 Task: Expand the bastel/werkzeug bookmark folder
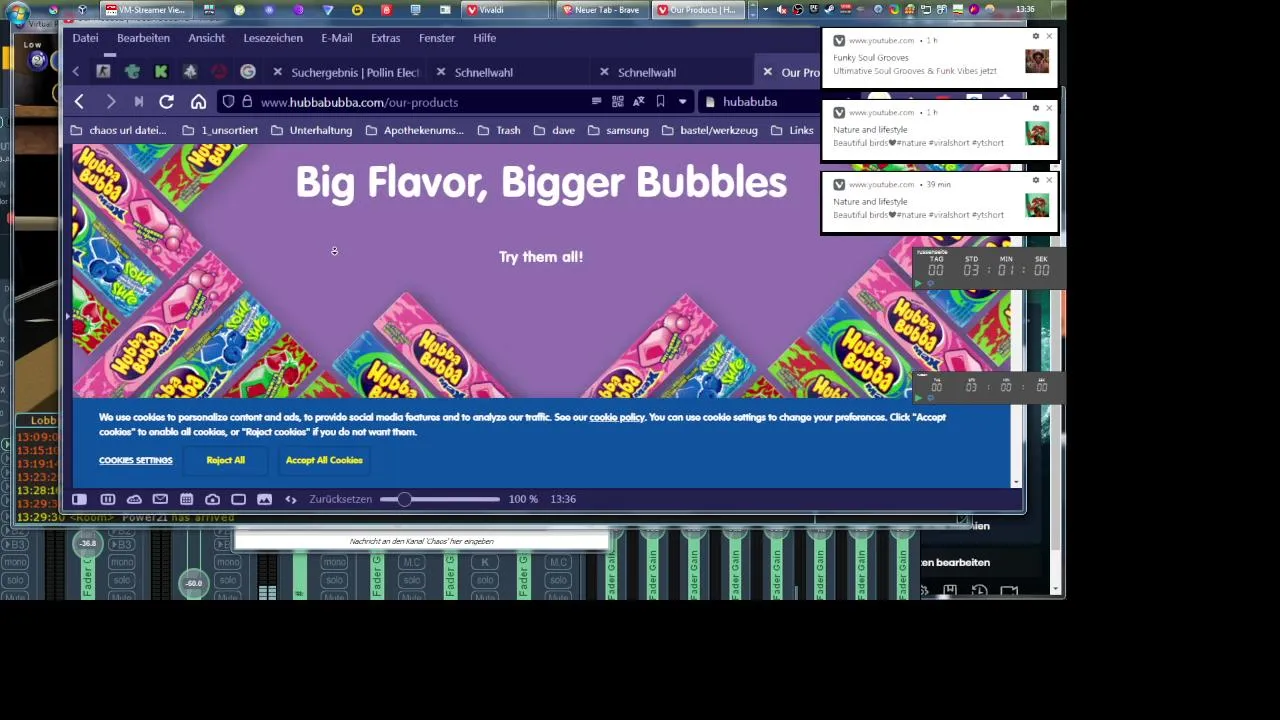(709, 130)
